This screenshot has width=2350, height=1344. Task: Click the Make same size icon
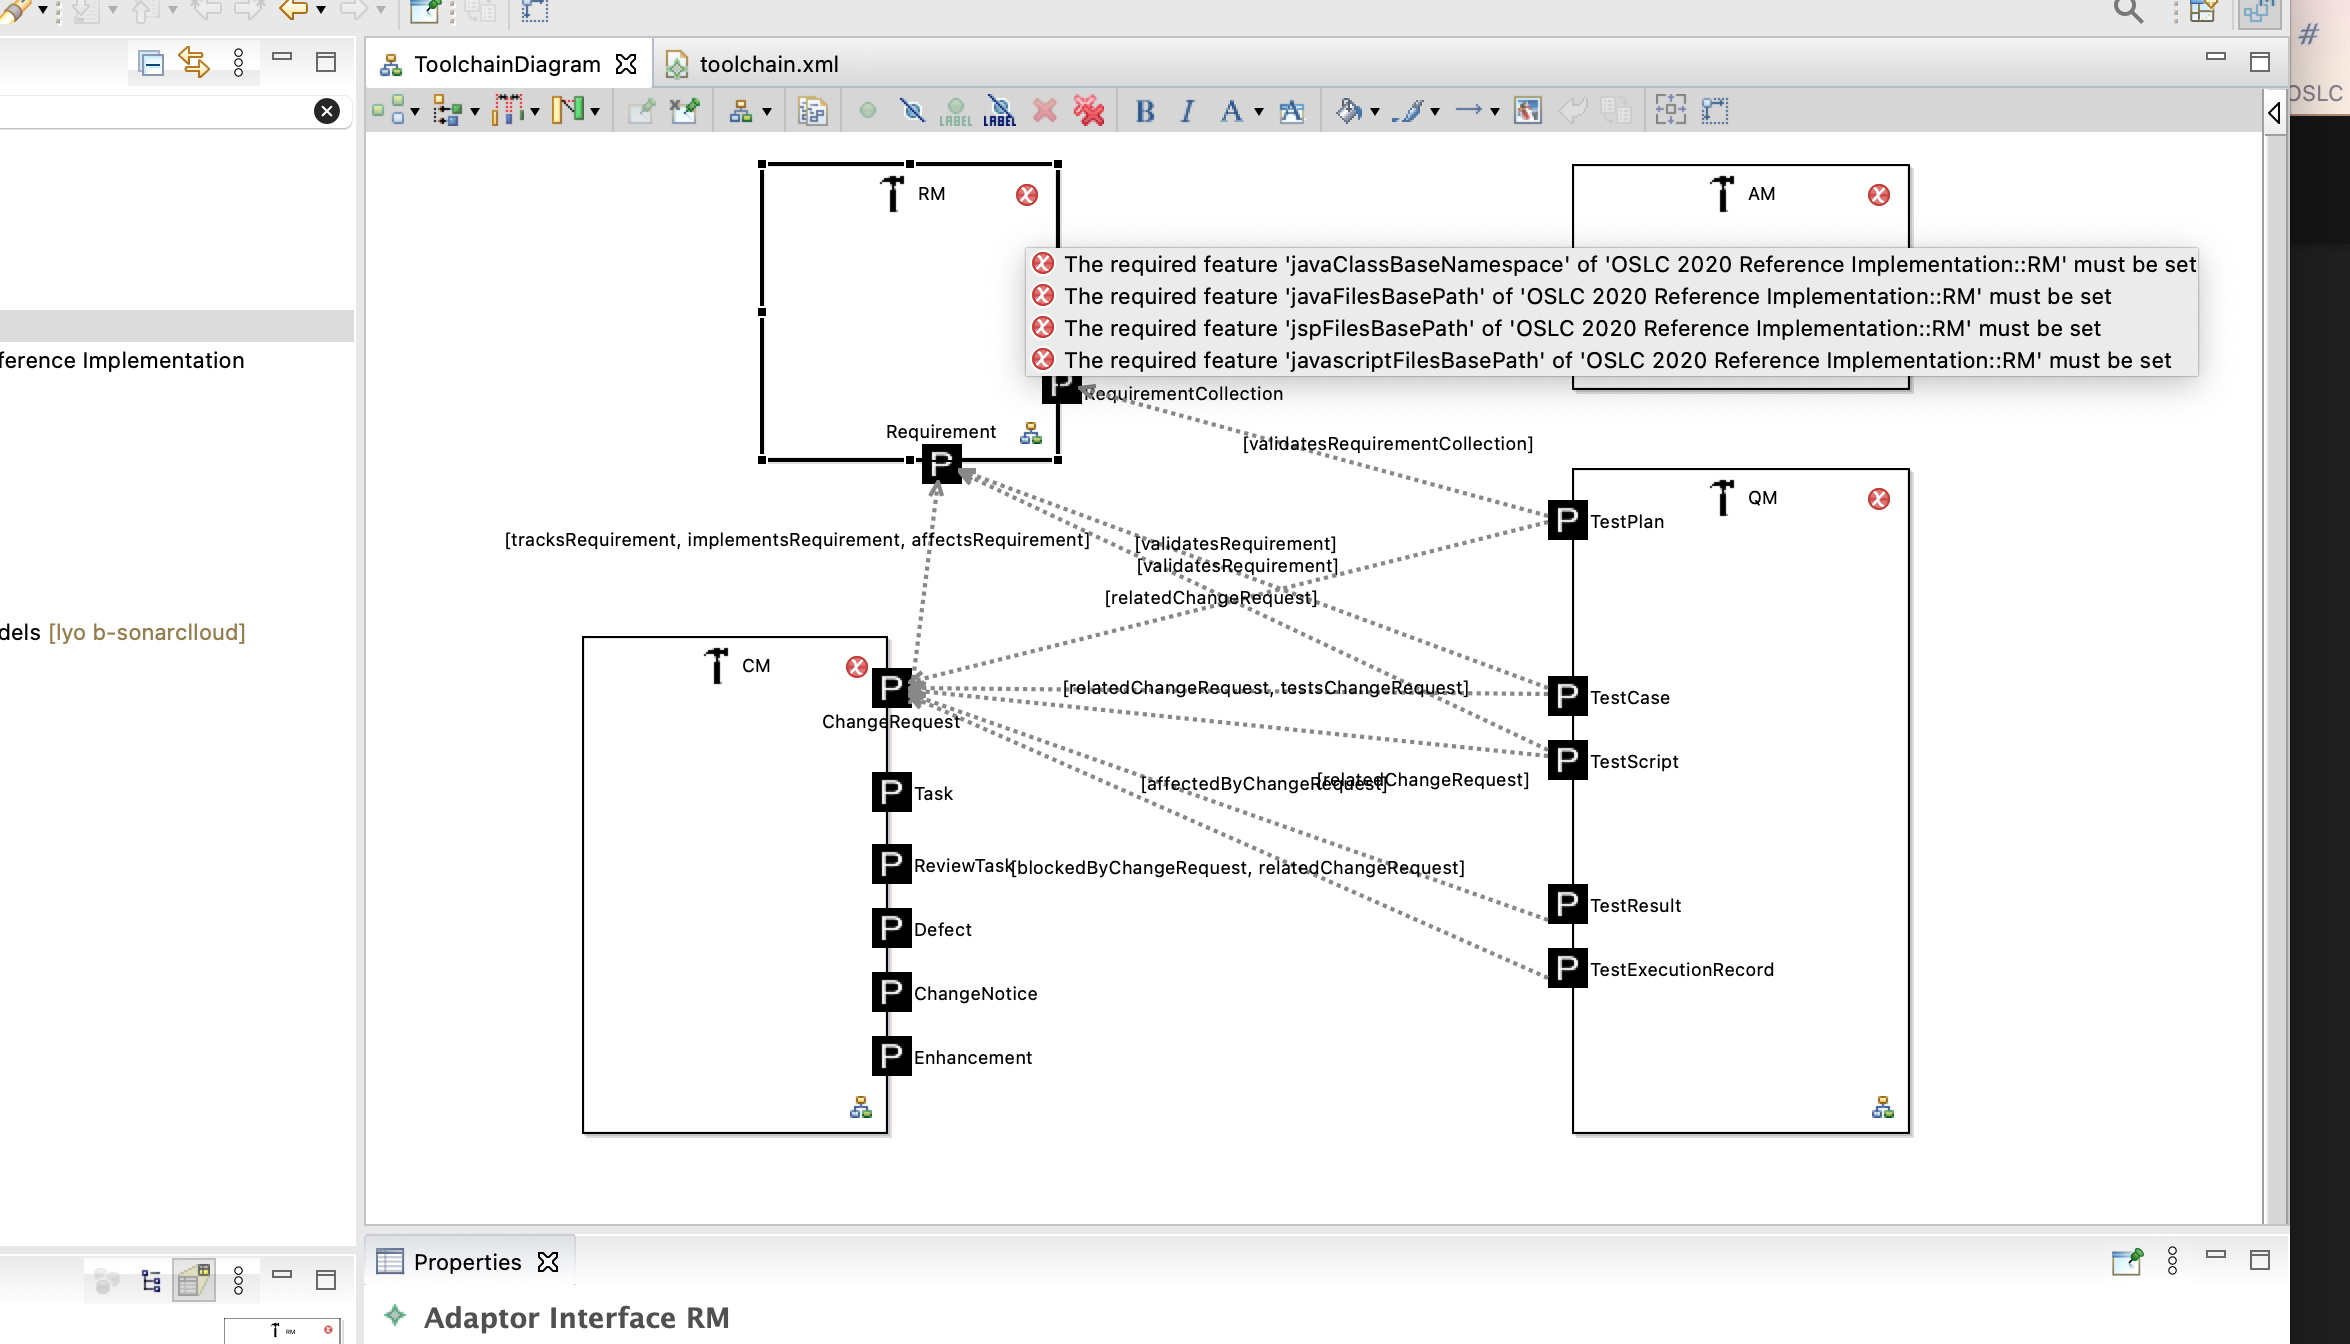[1715, 110]
